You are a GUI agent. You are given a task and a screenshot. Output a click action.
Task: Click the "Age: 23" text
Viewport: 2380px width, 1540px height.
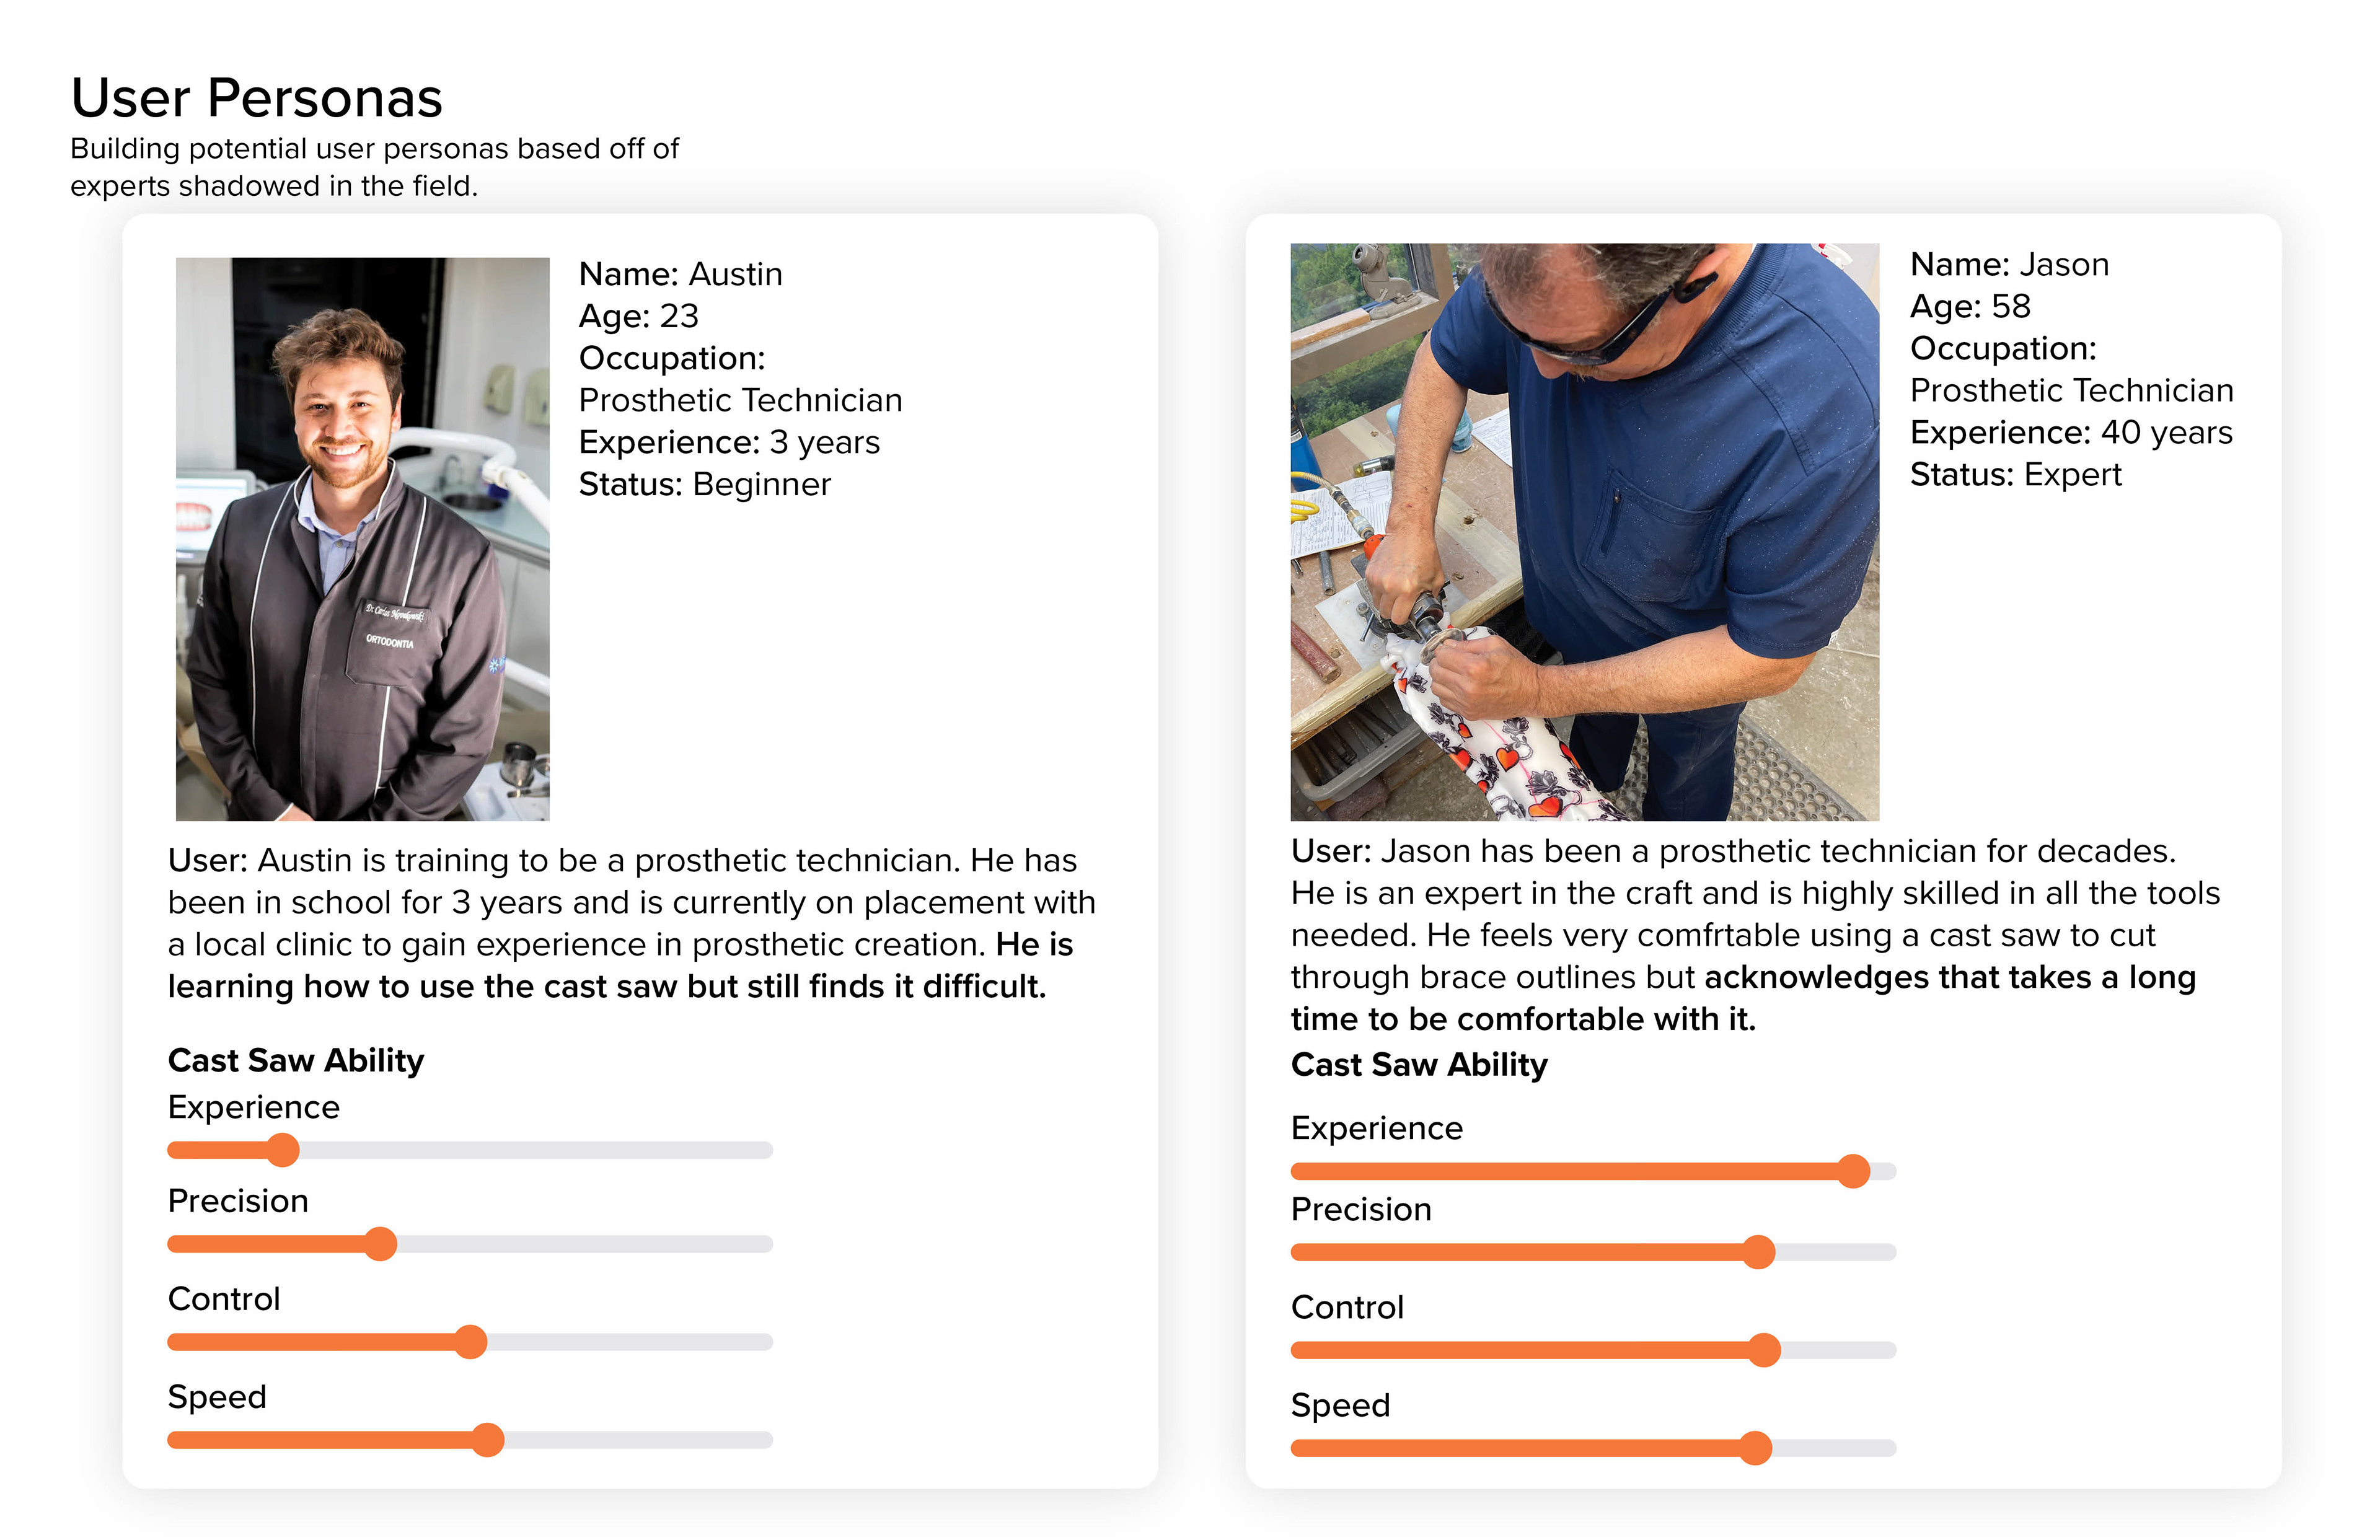638,316
